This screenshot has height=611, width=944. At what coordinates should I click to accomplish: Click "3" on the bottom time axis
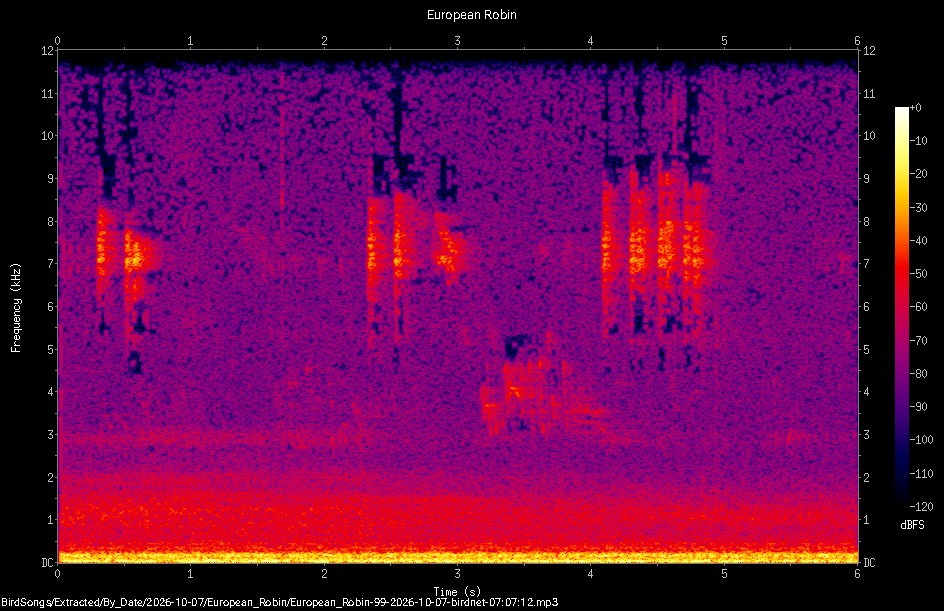pyautogui.click(x=458, y=574)
